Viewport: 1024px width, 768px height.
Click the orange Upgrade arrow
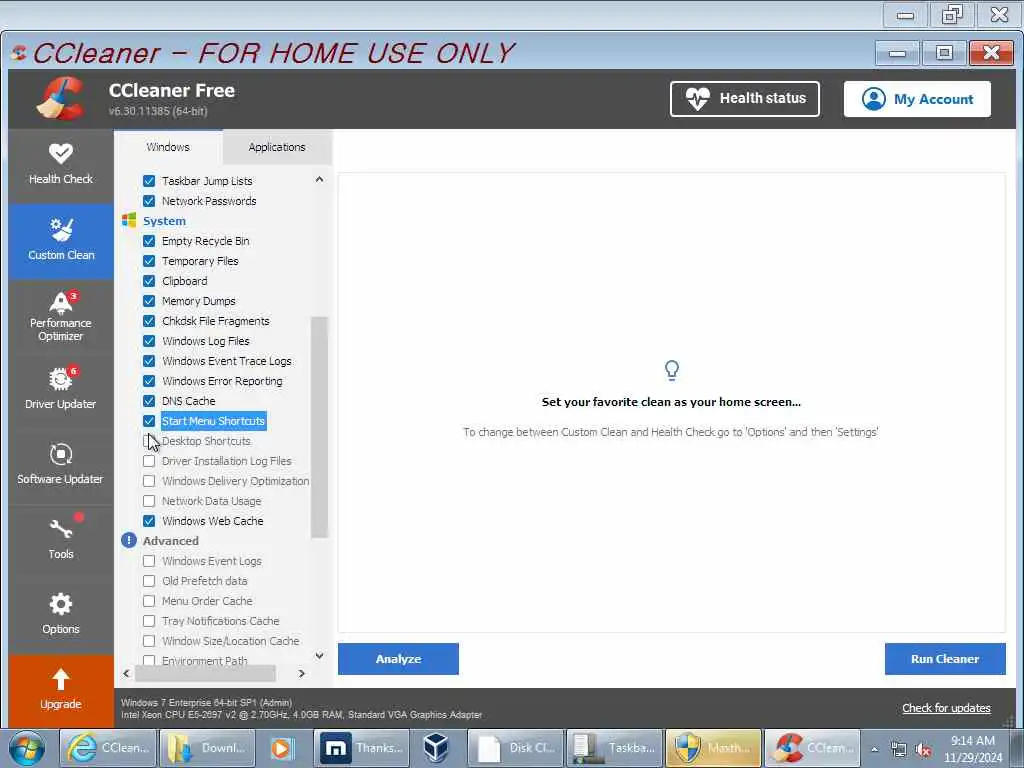[x=61, y=680]
